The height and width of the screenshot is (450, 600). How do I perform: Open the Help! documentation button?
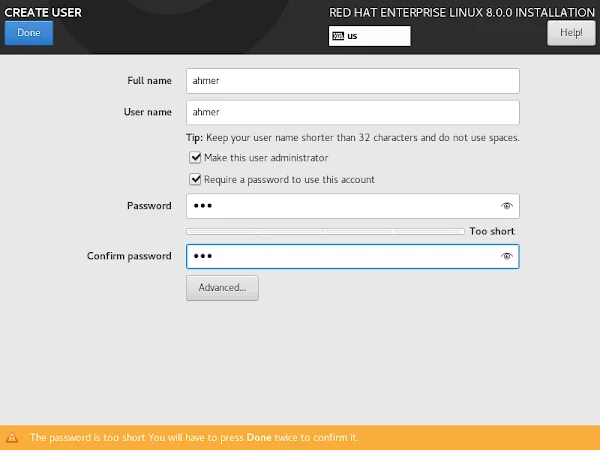571,33
